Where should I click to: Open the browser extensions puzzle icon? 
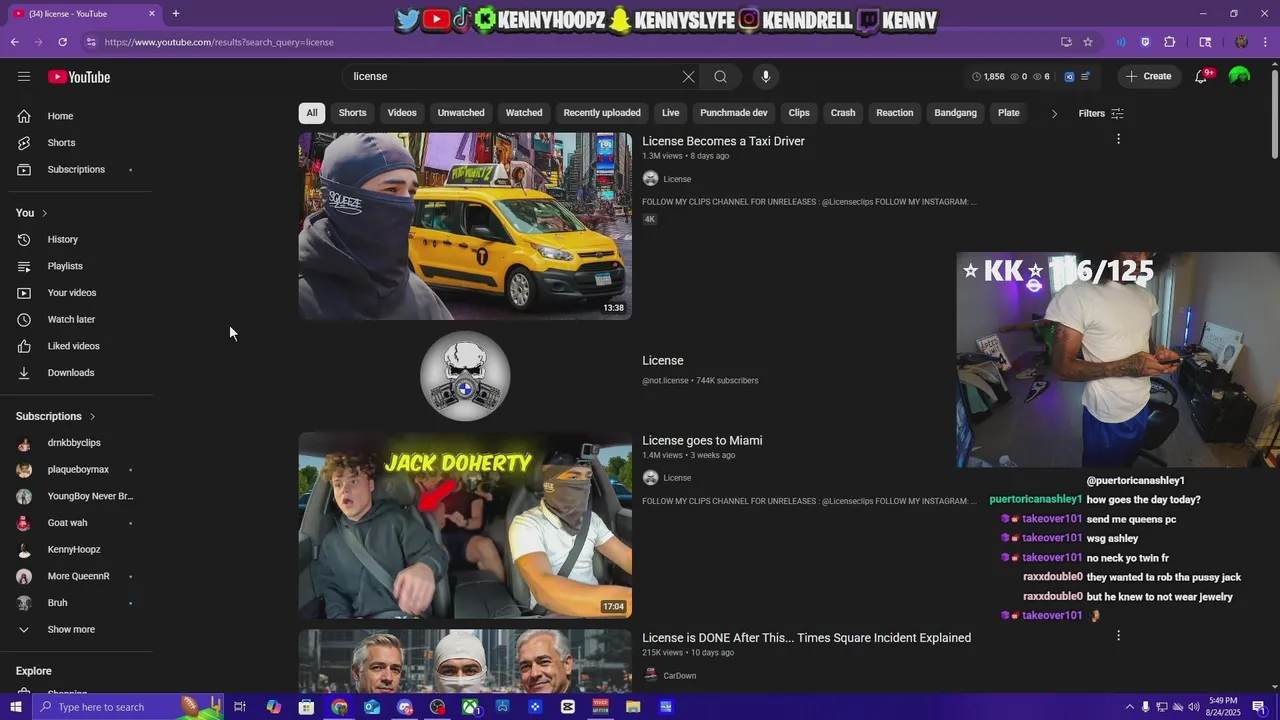[x=1170, y=42]
